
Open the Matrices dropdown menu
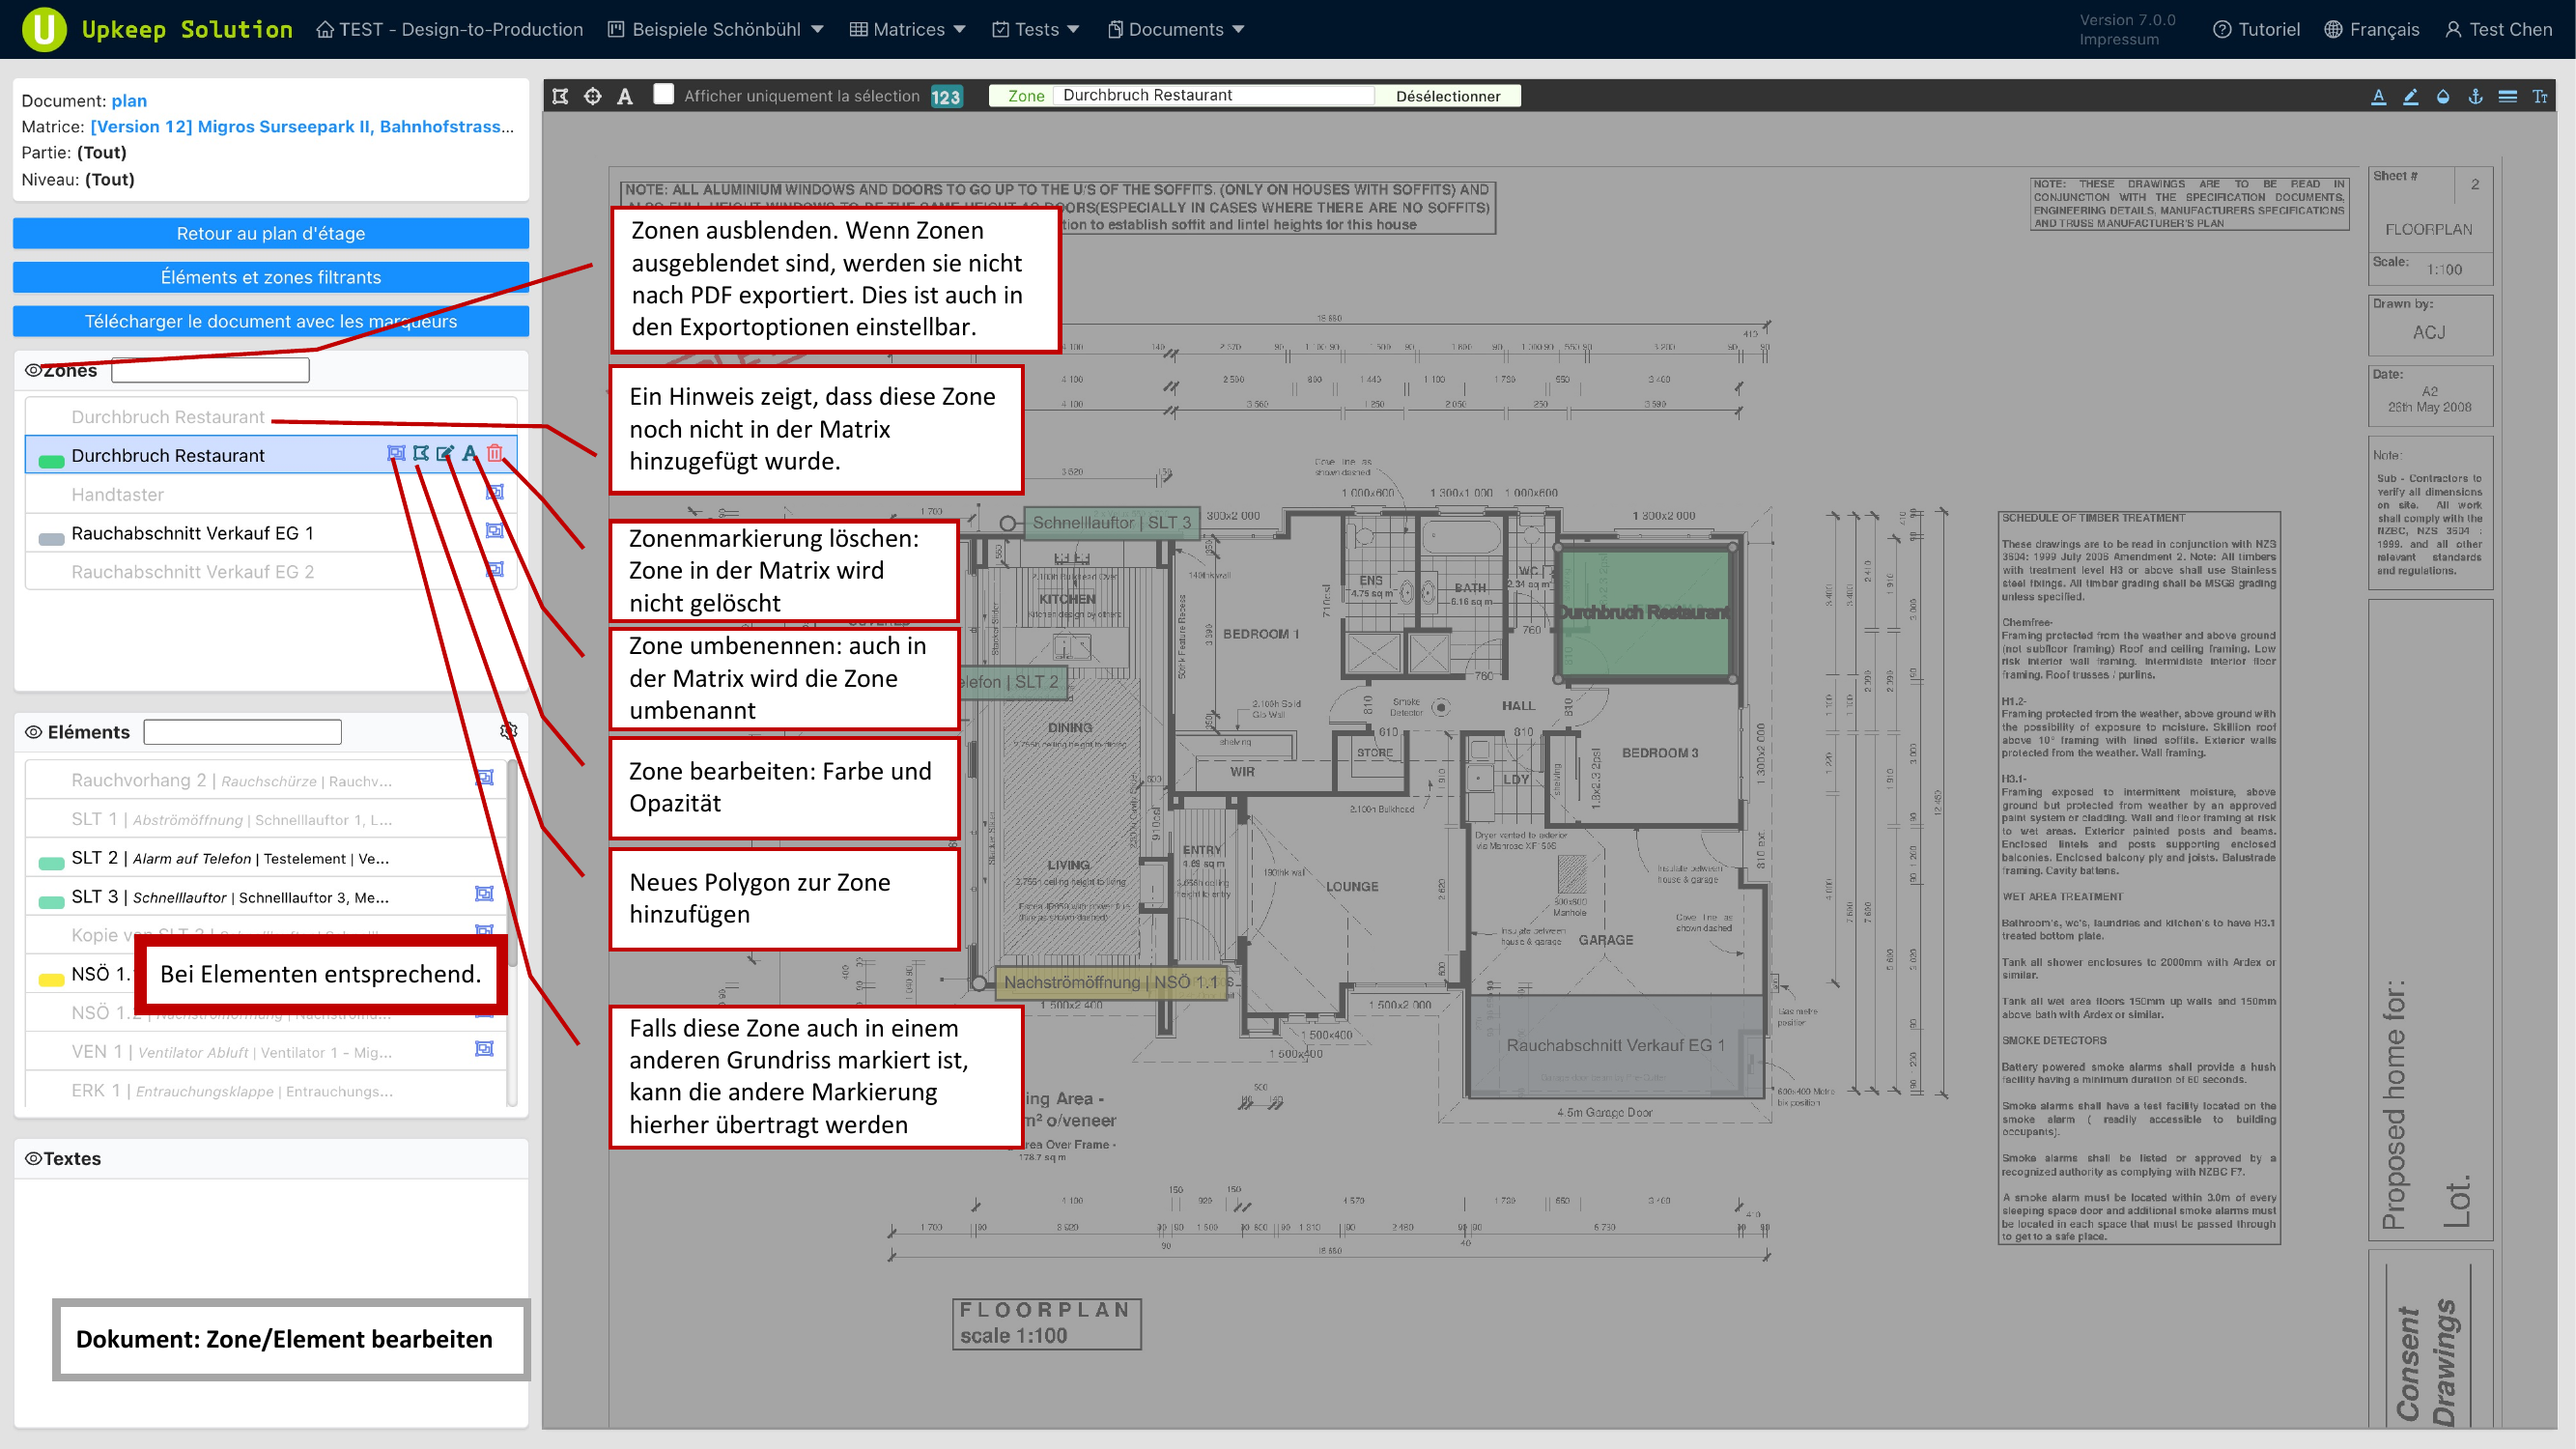[907, 29]
